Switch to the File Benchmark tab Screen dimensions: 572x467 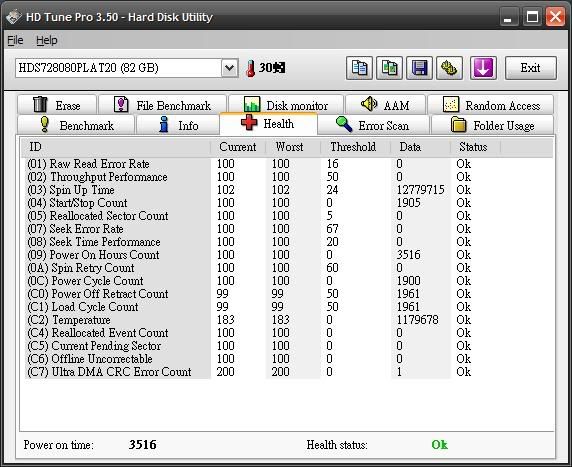coord(163,105)
